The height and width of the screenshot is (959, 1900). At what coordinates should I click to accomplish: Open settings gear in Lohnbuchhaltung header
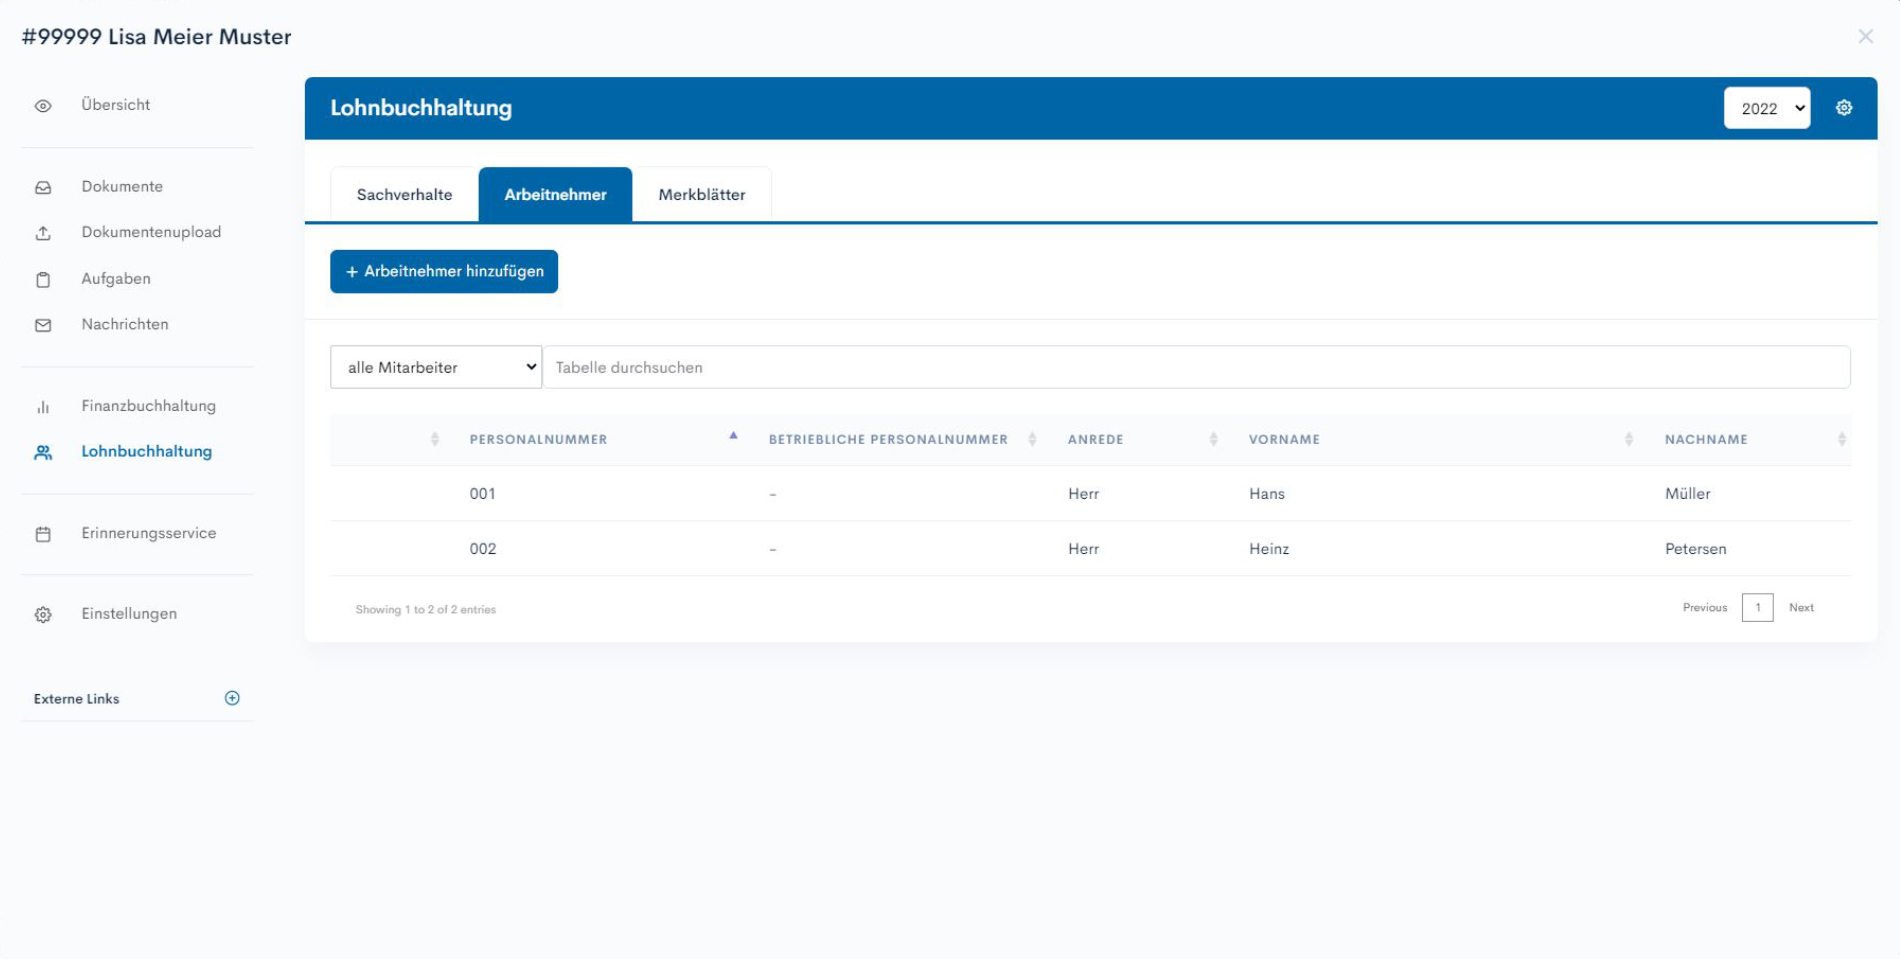[1844, 108]
